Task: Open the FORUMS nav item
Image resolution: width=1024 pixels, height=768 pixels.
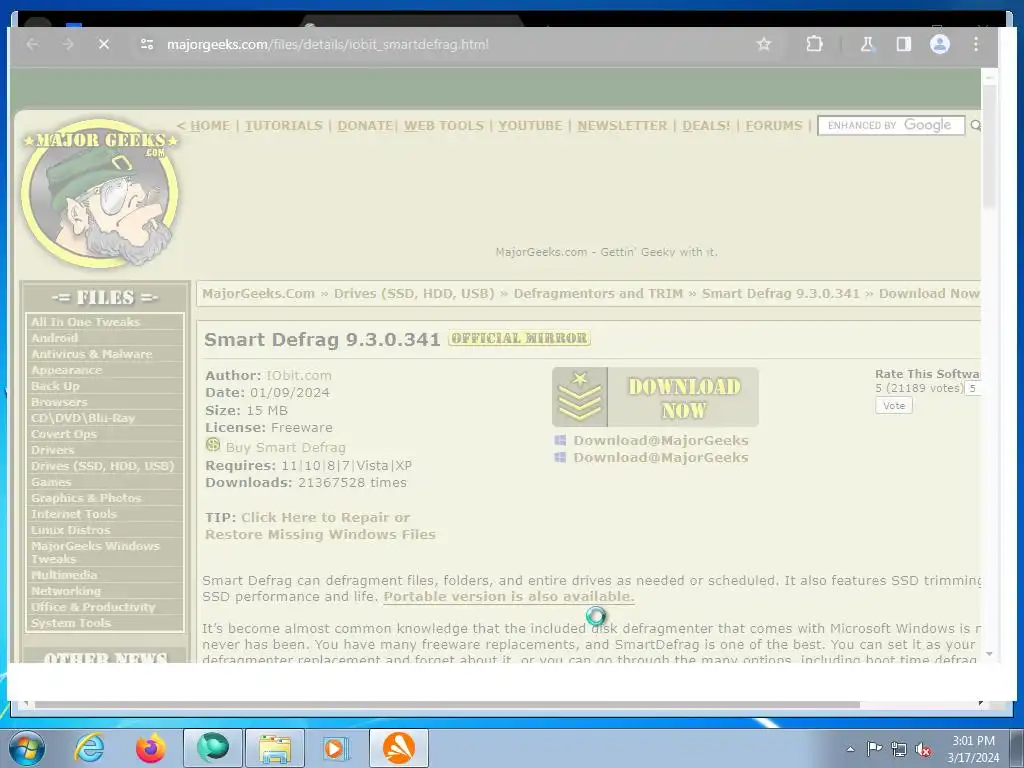Action: pyautogui.click(x=773, y=125)
